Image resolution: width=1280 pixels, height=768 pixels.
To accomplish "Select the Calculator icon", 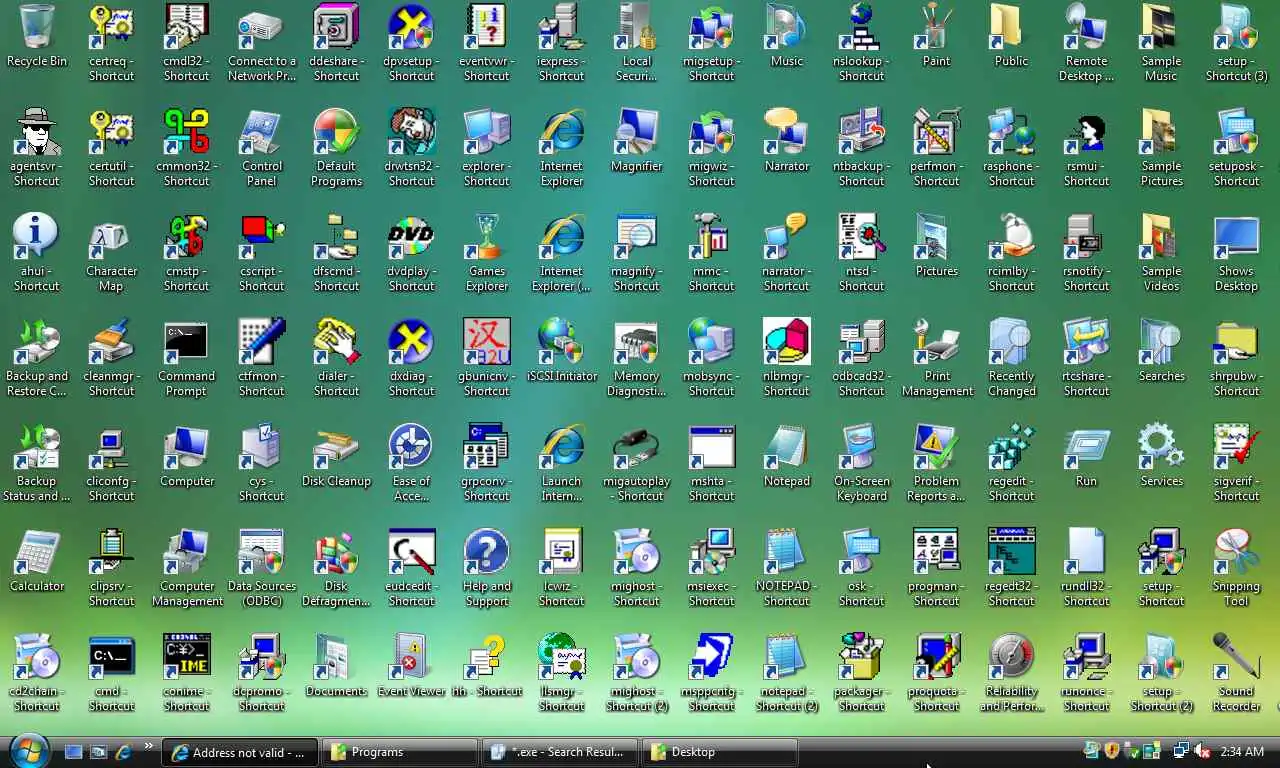I will (37, 552).
